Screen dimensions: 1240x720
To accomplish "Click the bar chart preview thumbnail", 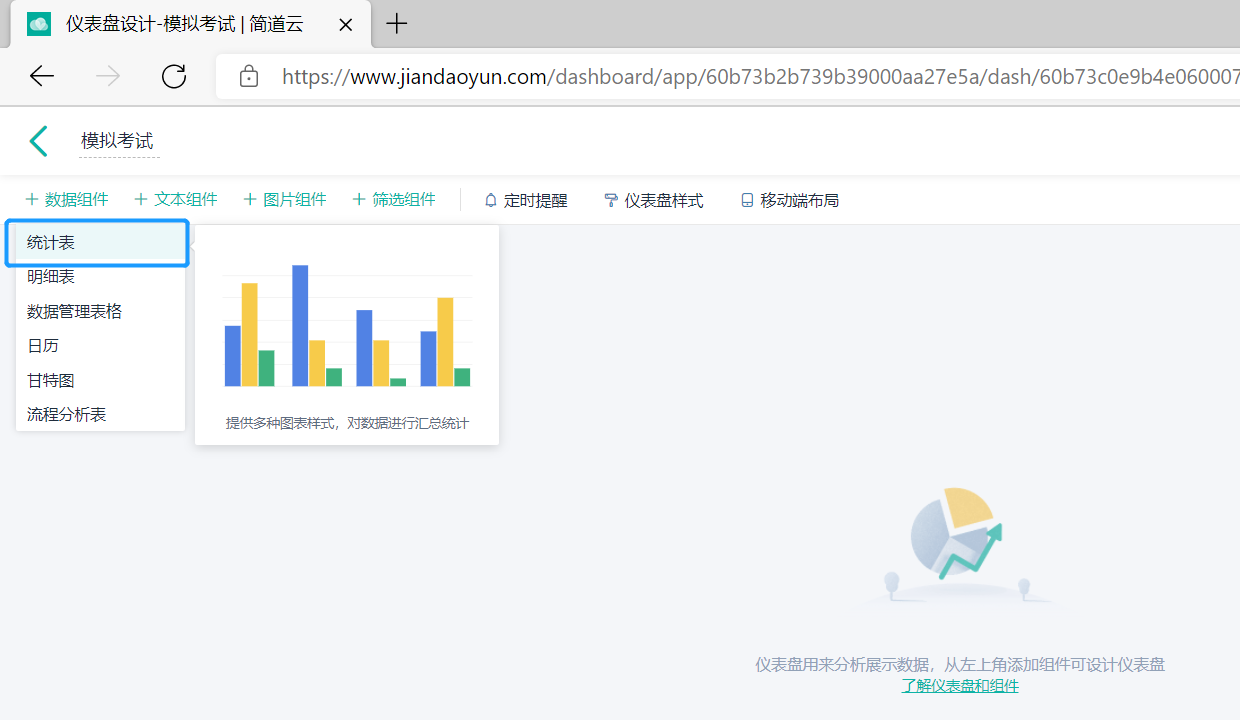I will tap(347, 326).
